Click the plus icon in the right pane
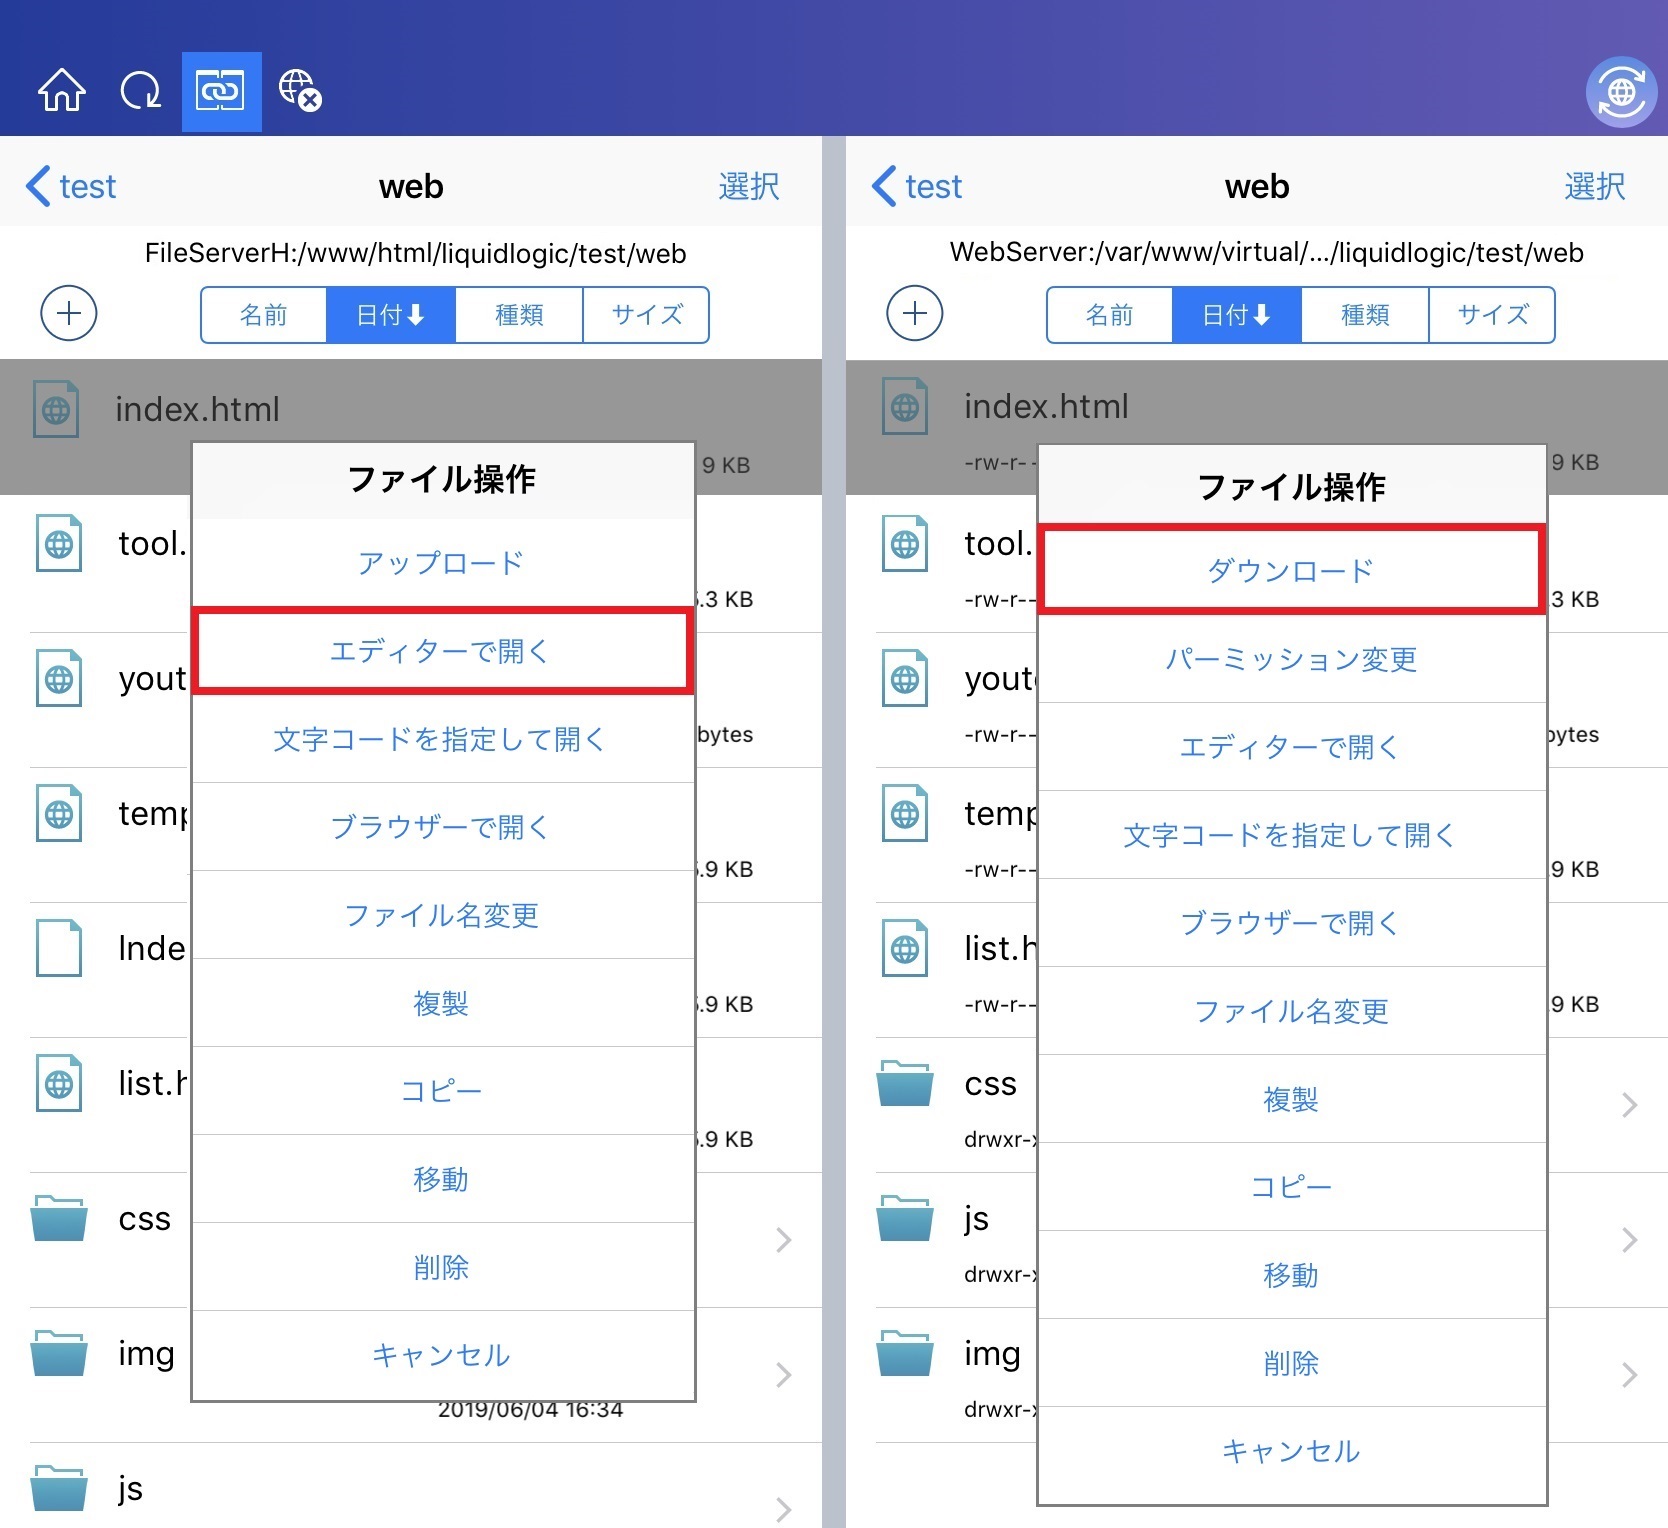Viewport: 1668px width, 1528px height. 914,313
